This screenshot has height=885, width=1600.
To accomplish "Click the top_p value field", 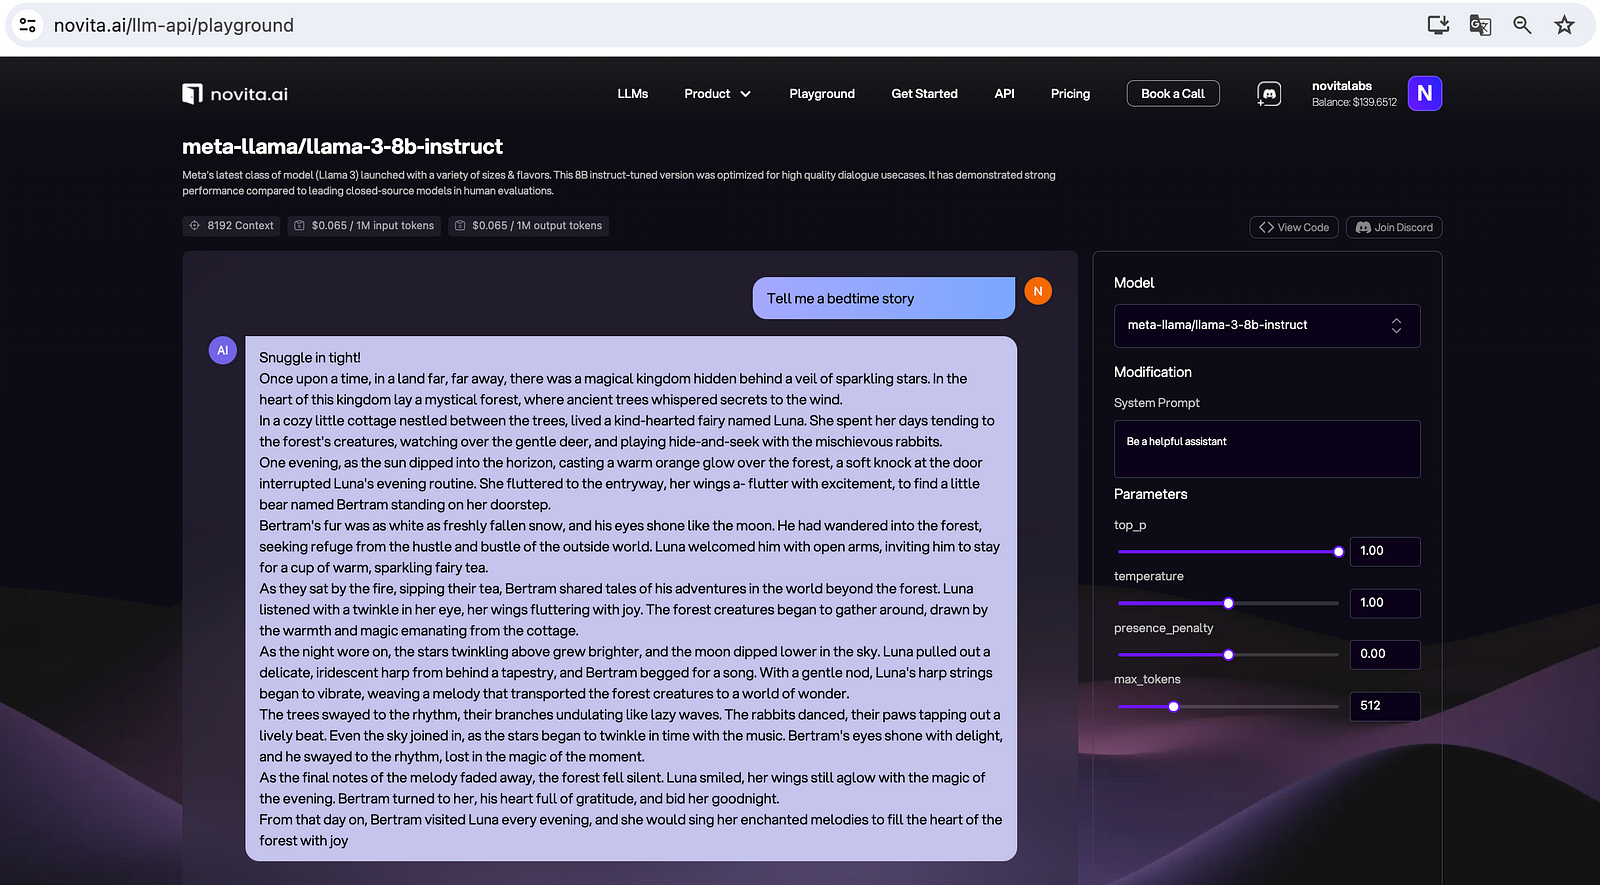I will point(1385,552).
